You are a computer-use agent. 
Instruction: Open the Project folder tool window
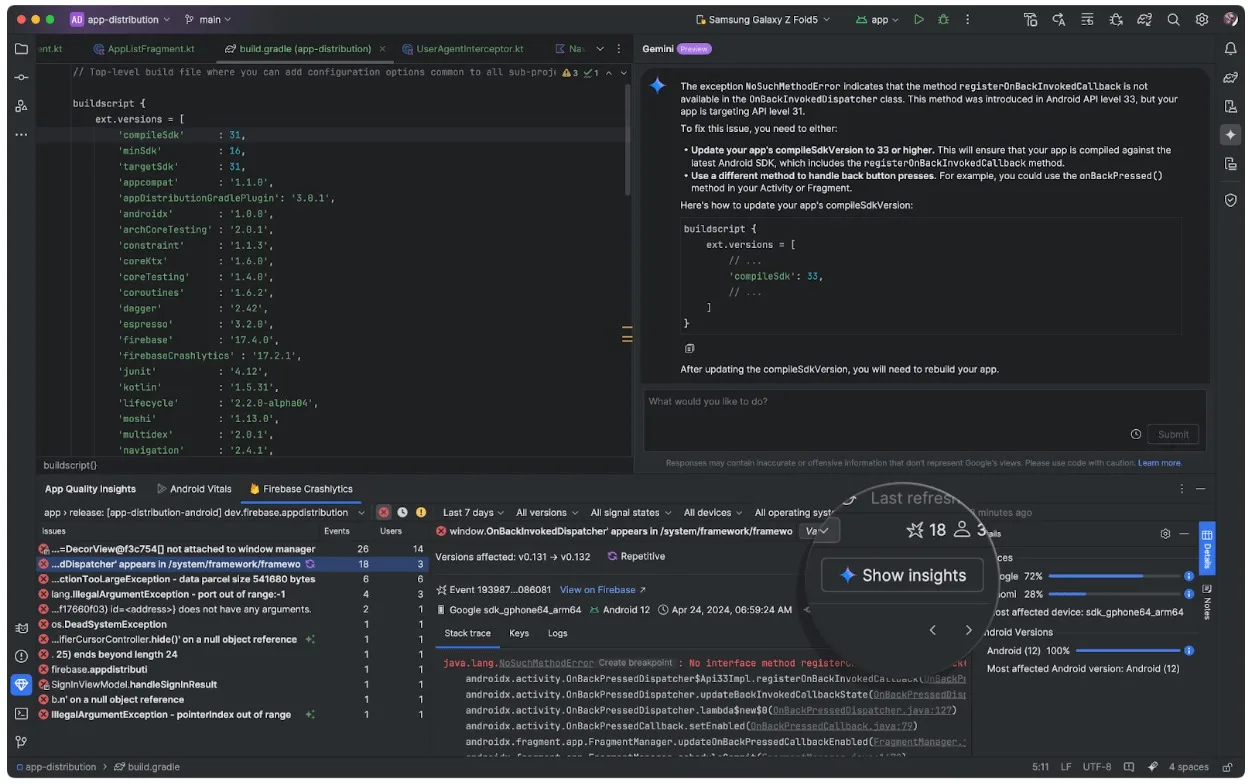pyautogui.click(x=21, y=49)
